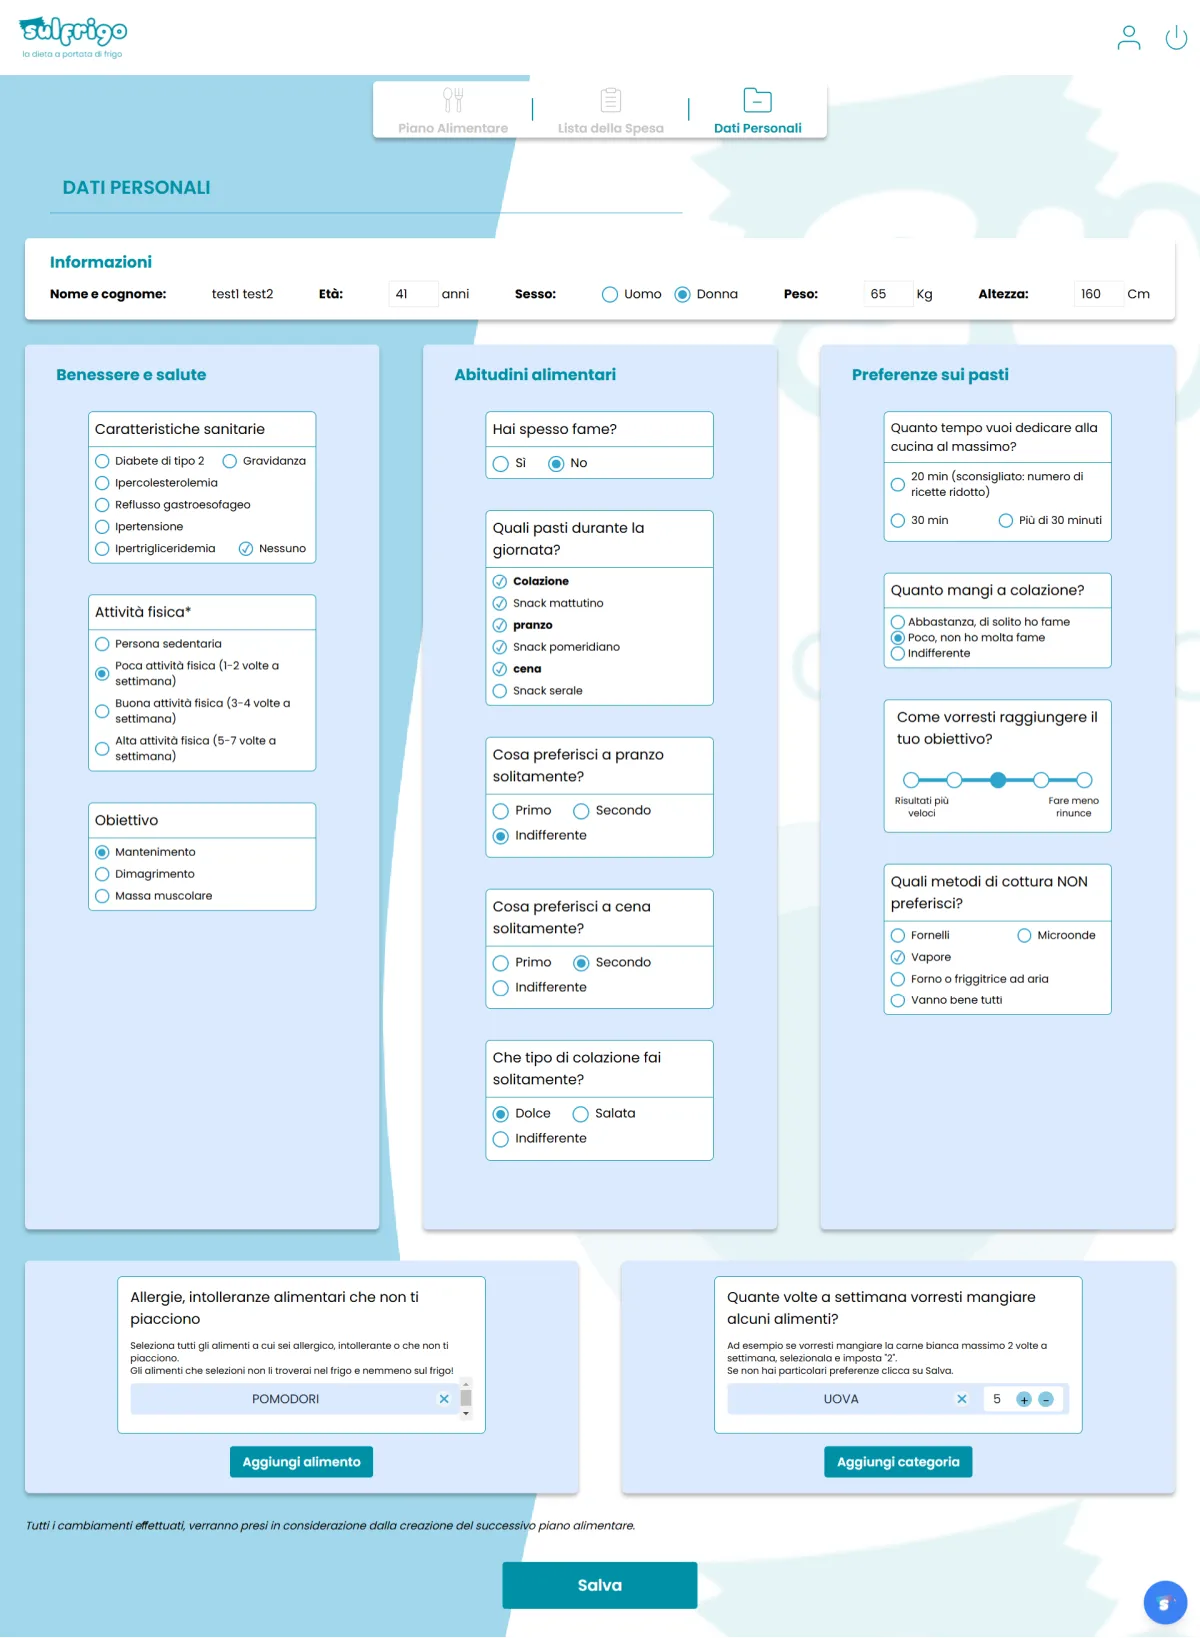
Task: Click last slider stop near Fare meno rinunce
Action: coord(1085,780)
